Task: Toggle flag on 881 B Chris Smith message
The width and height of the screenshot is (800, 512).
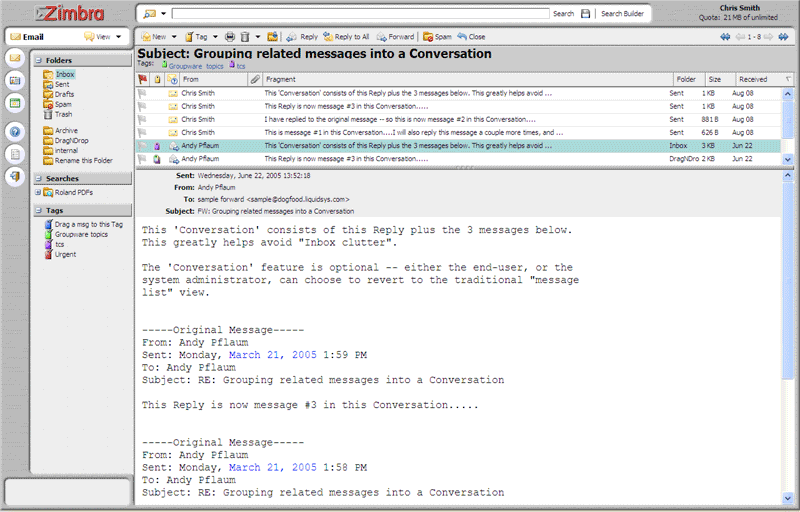Action: (x=142, y=119)
